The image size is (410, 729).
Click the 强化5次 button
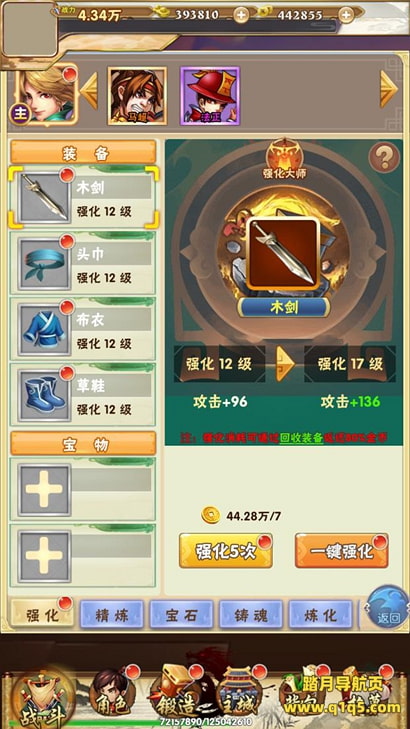(226, 551)
